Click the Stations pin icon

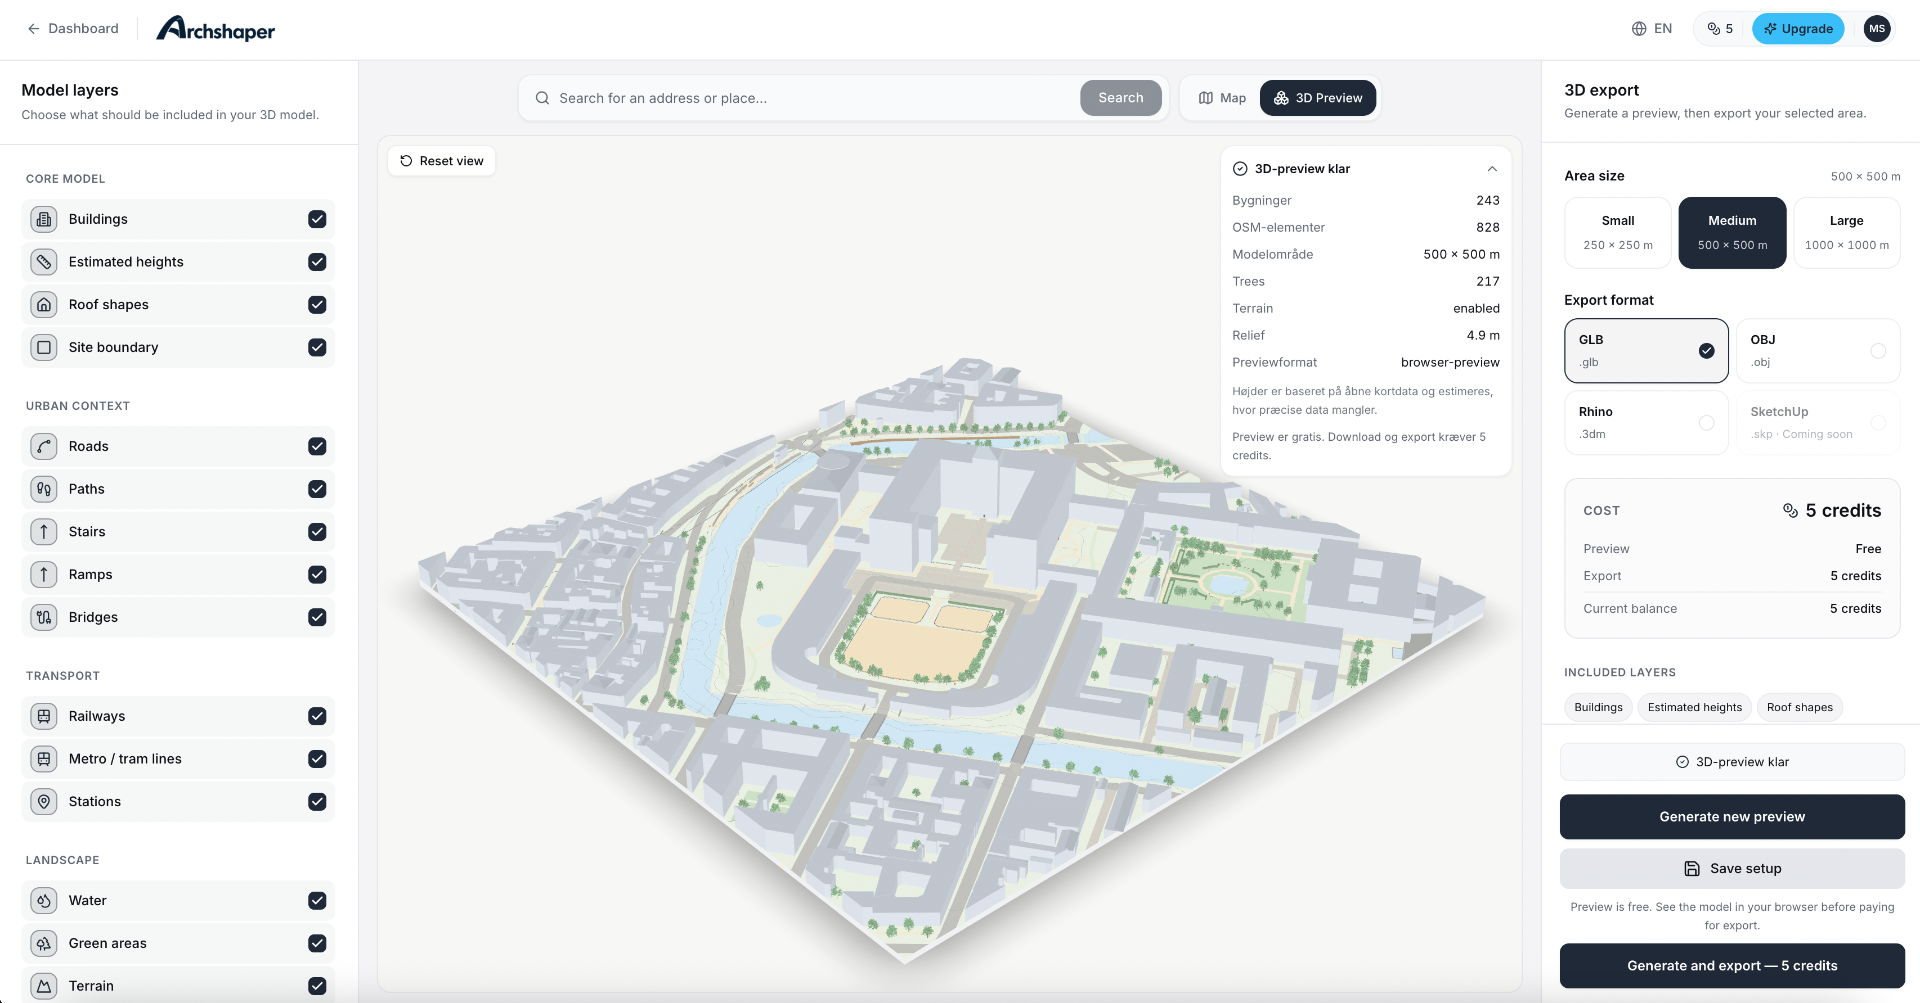(x=44, y=802)
